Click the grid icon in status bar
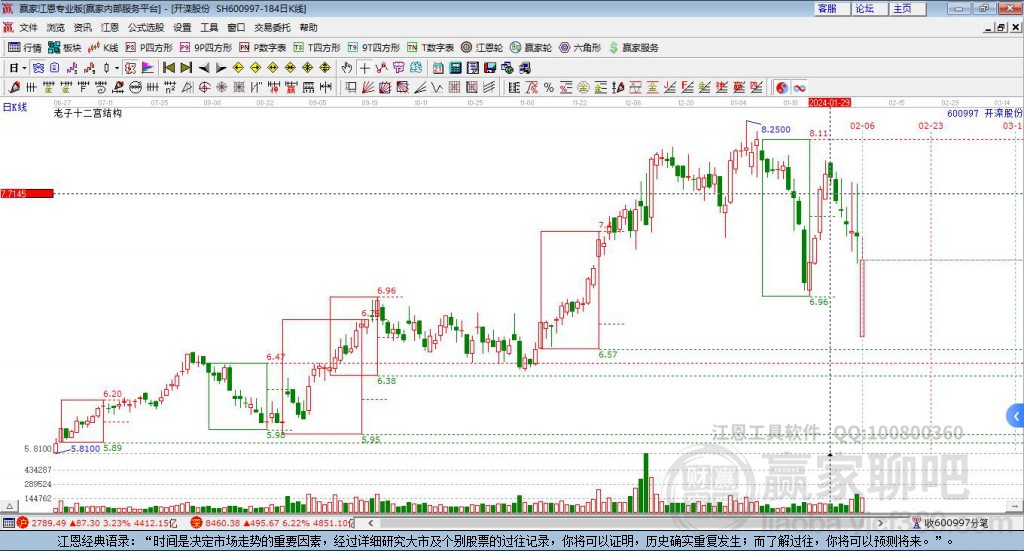The width and height of the screenshot is (1024, 551). (x=8, y=523)
